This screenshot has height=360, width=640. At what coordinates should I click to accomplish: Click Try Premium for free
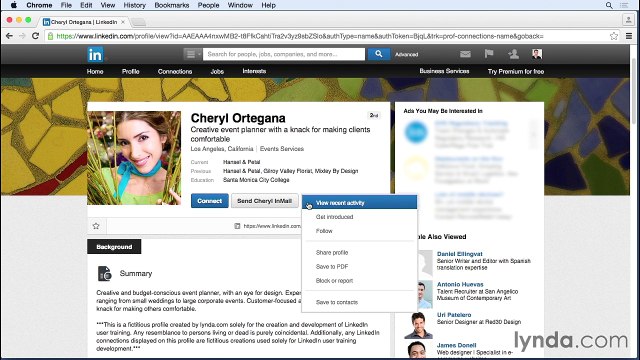pos(516,71)
